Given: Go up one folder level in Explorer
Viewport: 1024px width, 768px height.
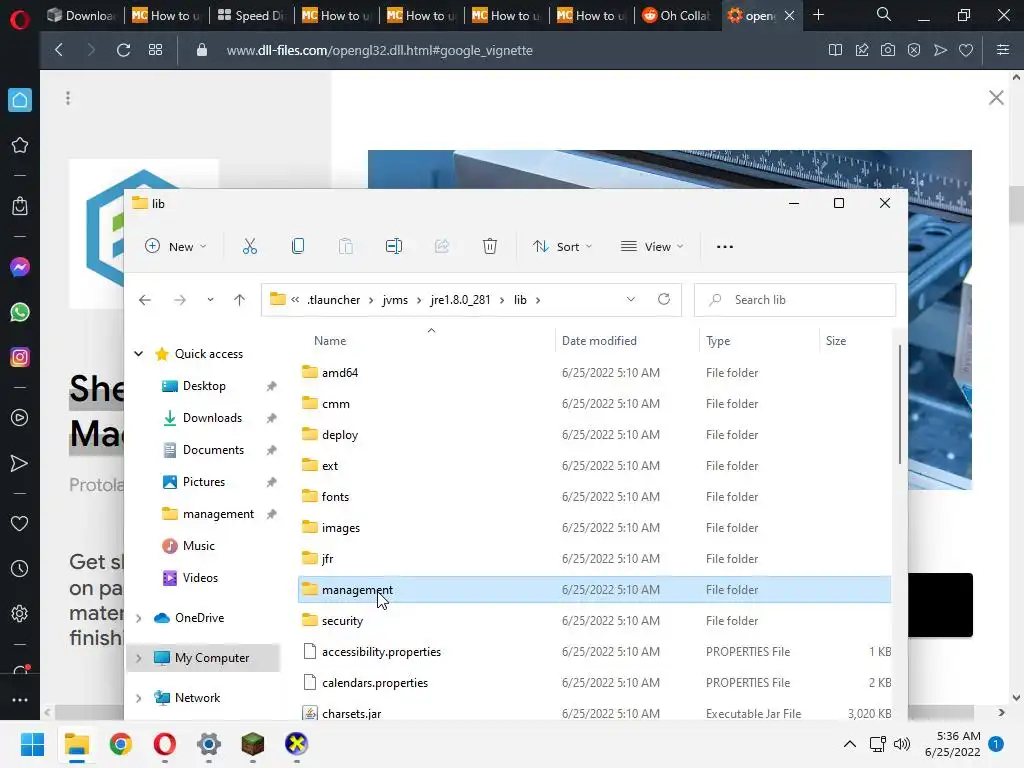Looking at the screenshot, I should pos(240,300).
